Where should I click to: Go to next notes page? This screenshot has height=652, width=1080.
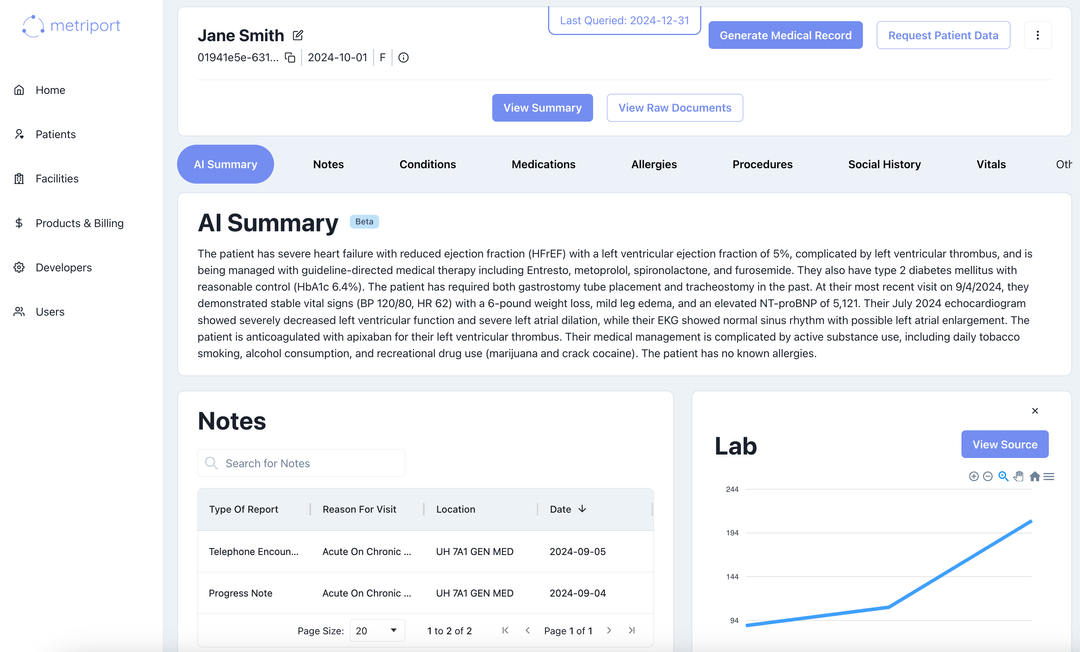609,631
